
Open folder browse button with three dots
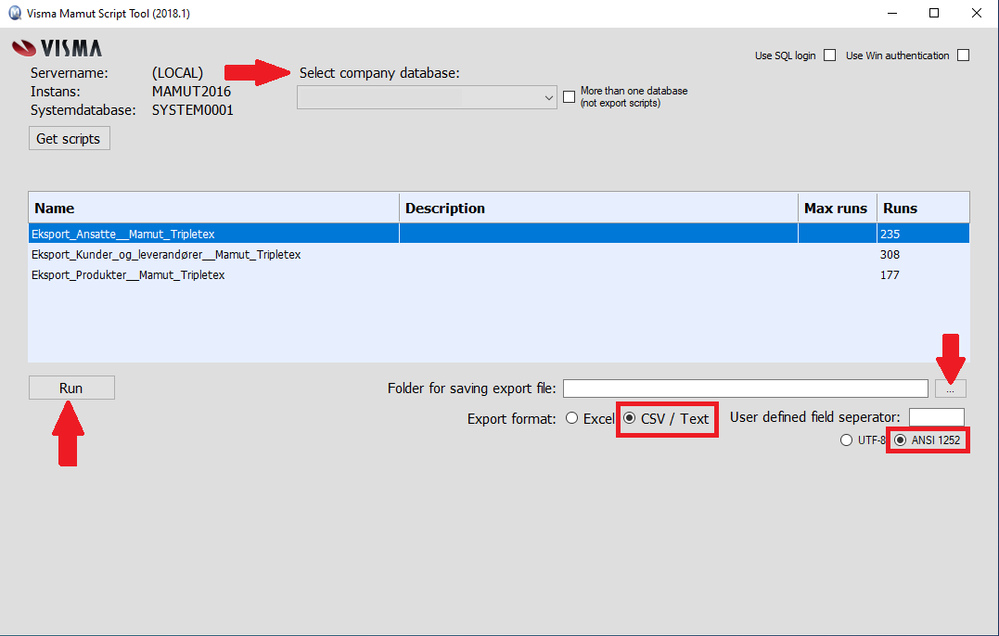951,388
